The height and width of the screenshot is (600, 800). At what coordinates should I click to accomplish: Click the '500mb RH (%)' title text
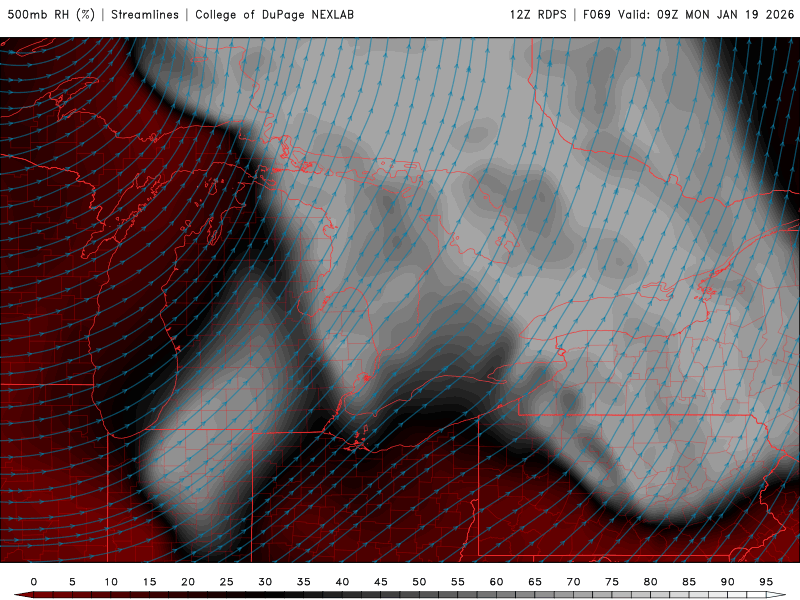pos(51,14)
